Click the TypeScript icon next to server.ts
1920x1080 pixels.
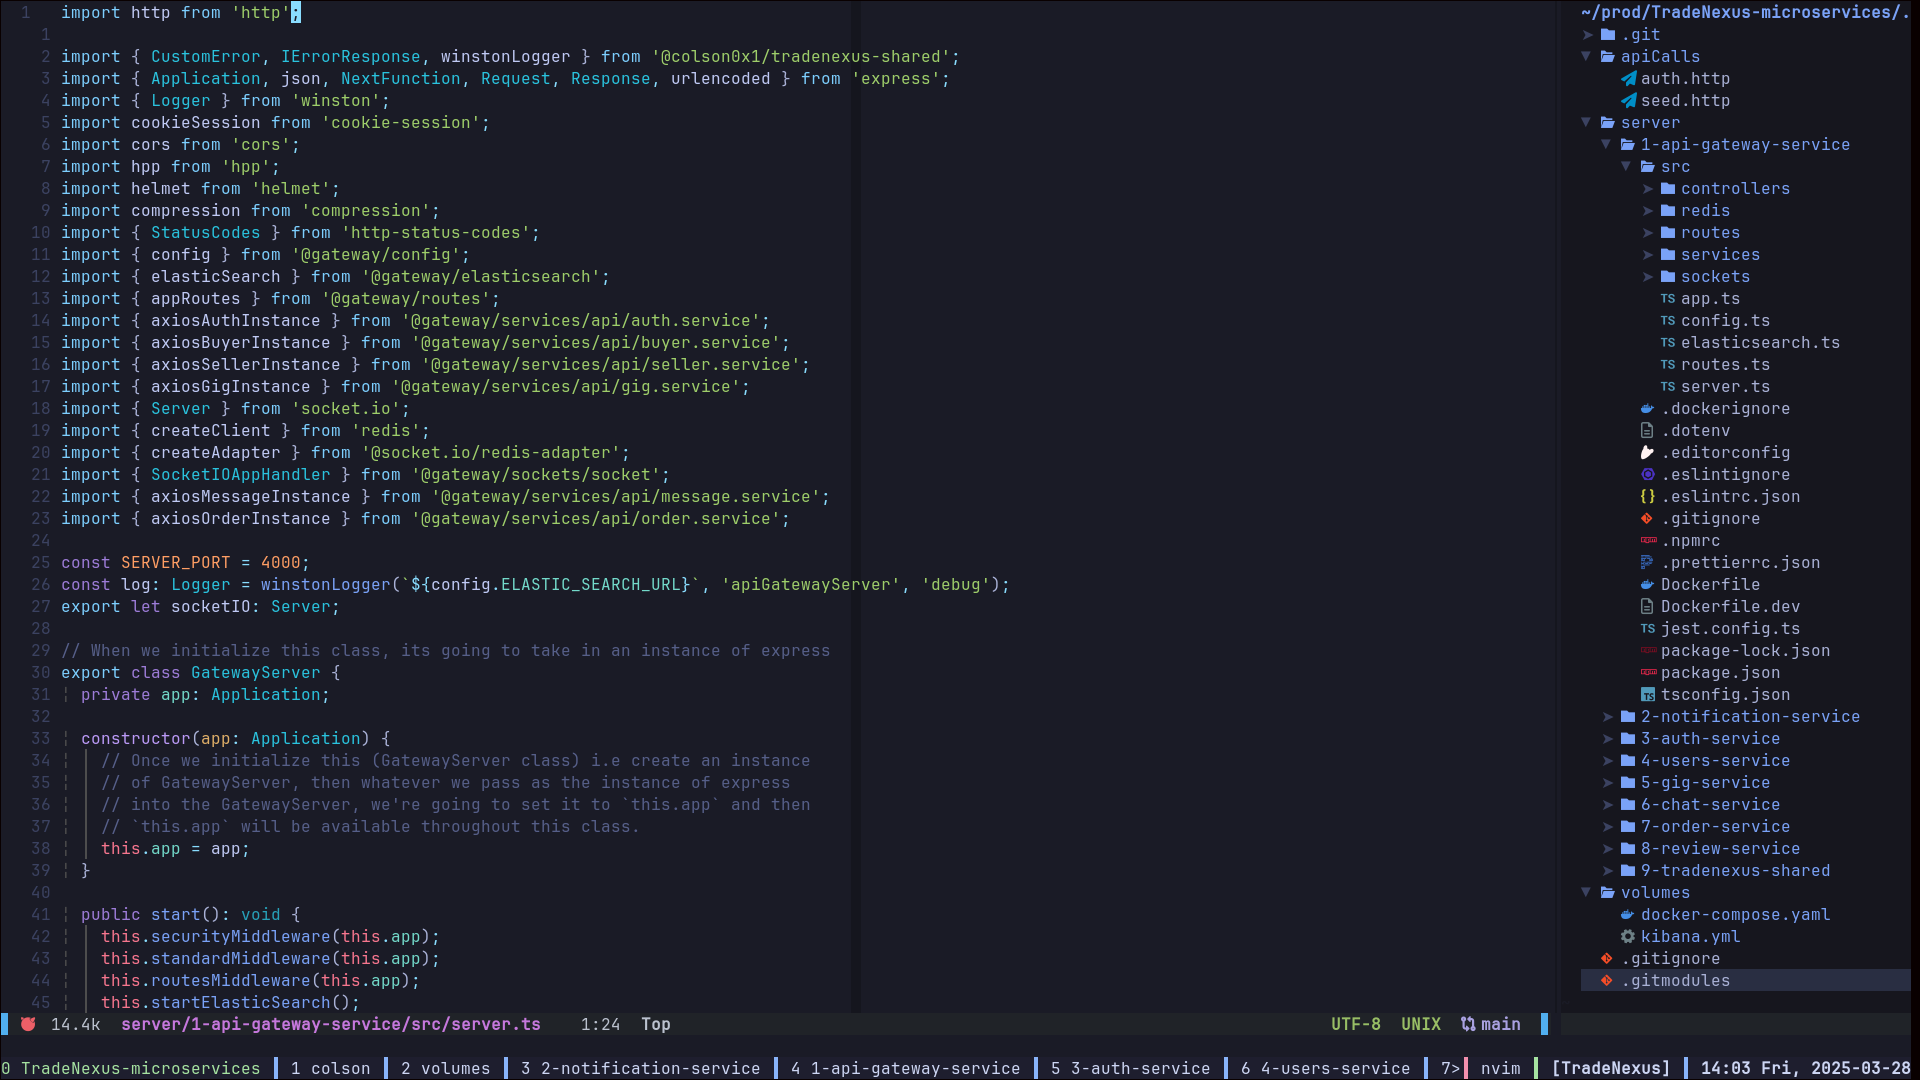click(x=1667, y=387)
